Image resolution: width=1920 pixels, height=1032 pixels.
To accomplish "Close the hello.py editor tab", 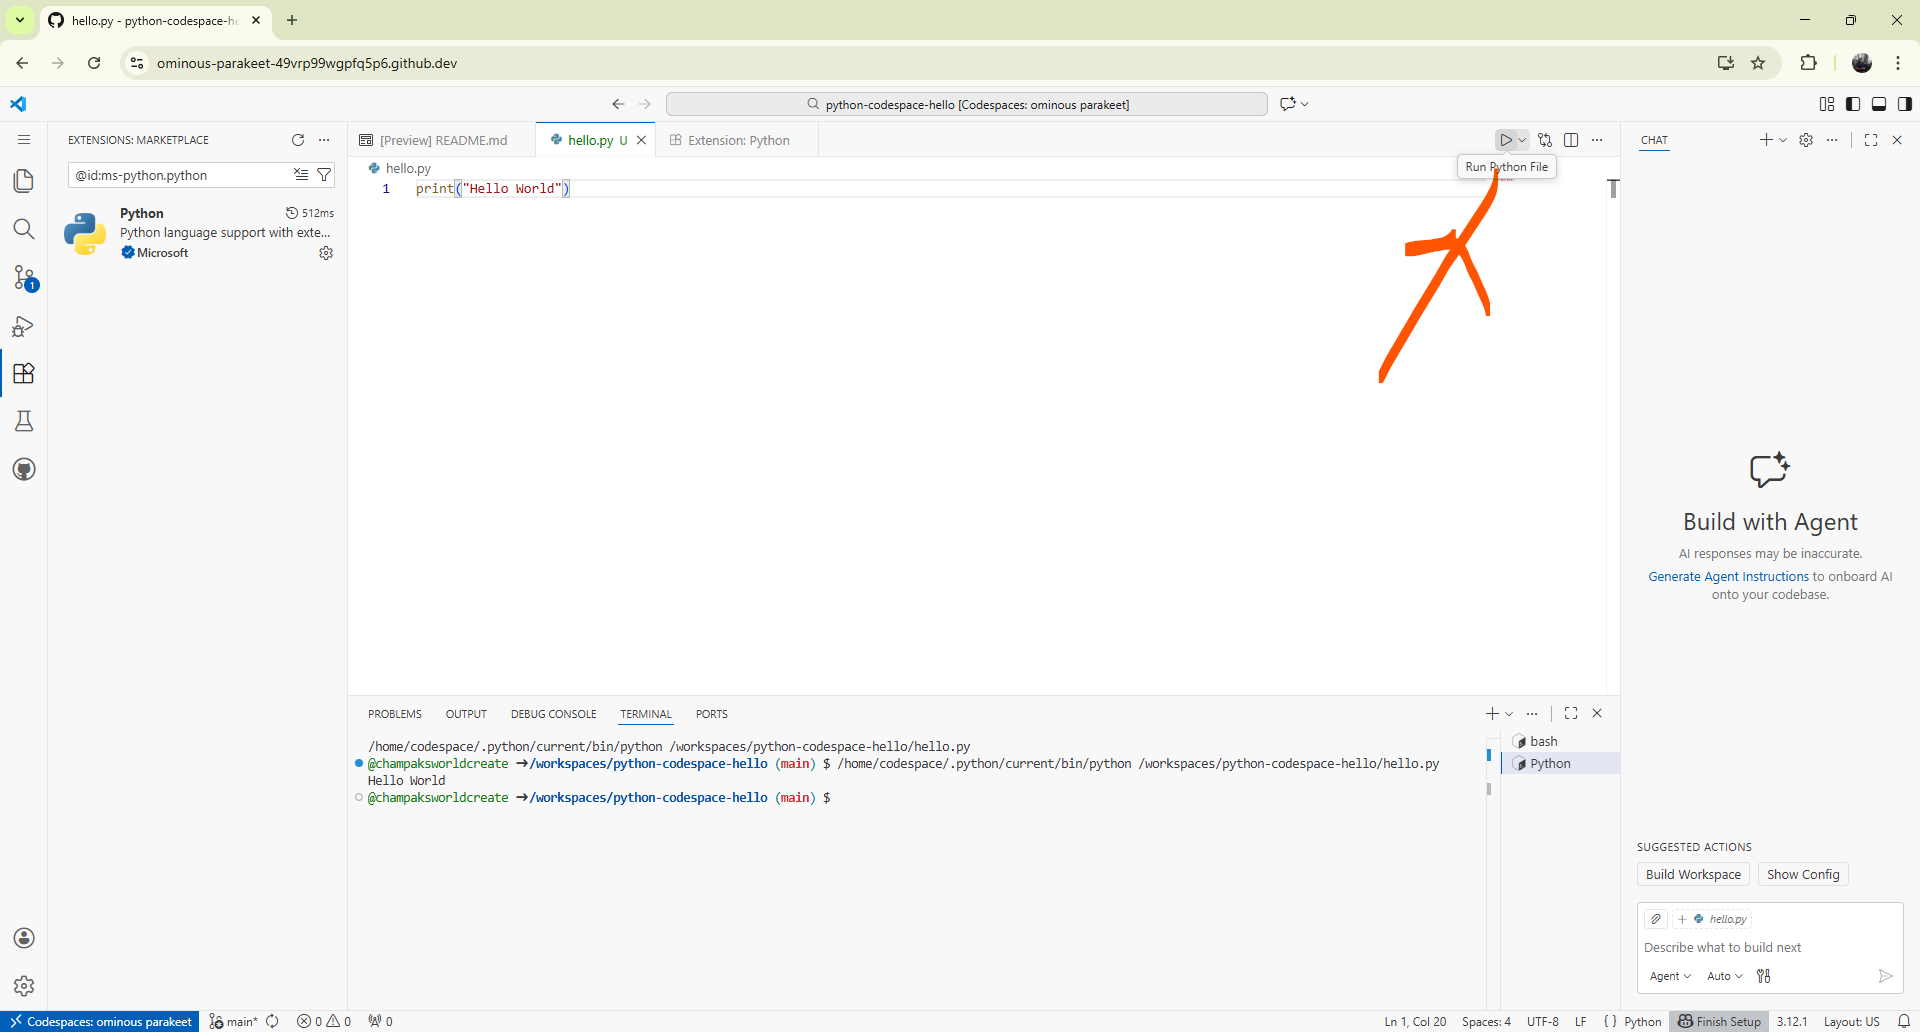I will (x=642, y=140).
